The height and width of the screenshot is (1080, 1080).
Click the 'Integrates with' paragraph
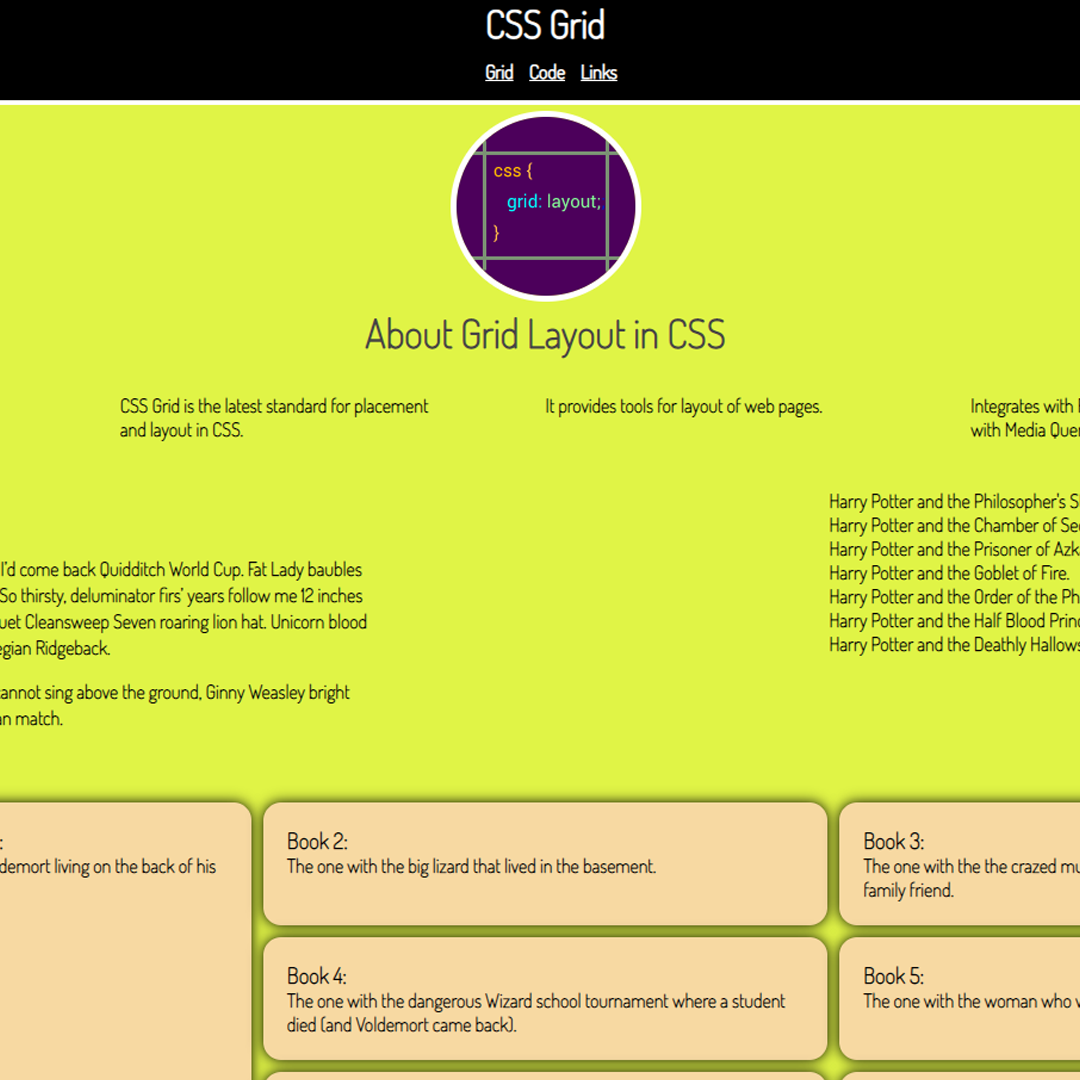[1025, 418]
